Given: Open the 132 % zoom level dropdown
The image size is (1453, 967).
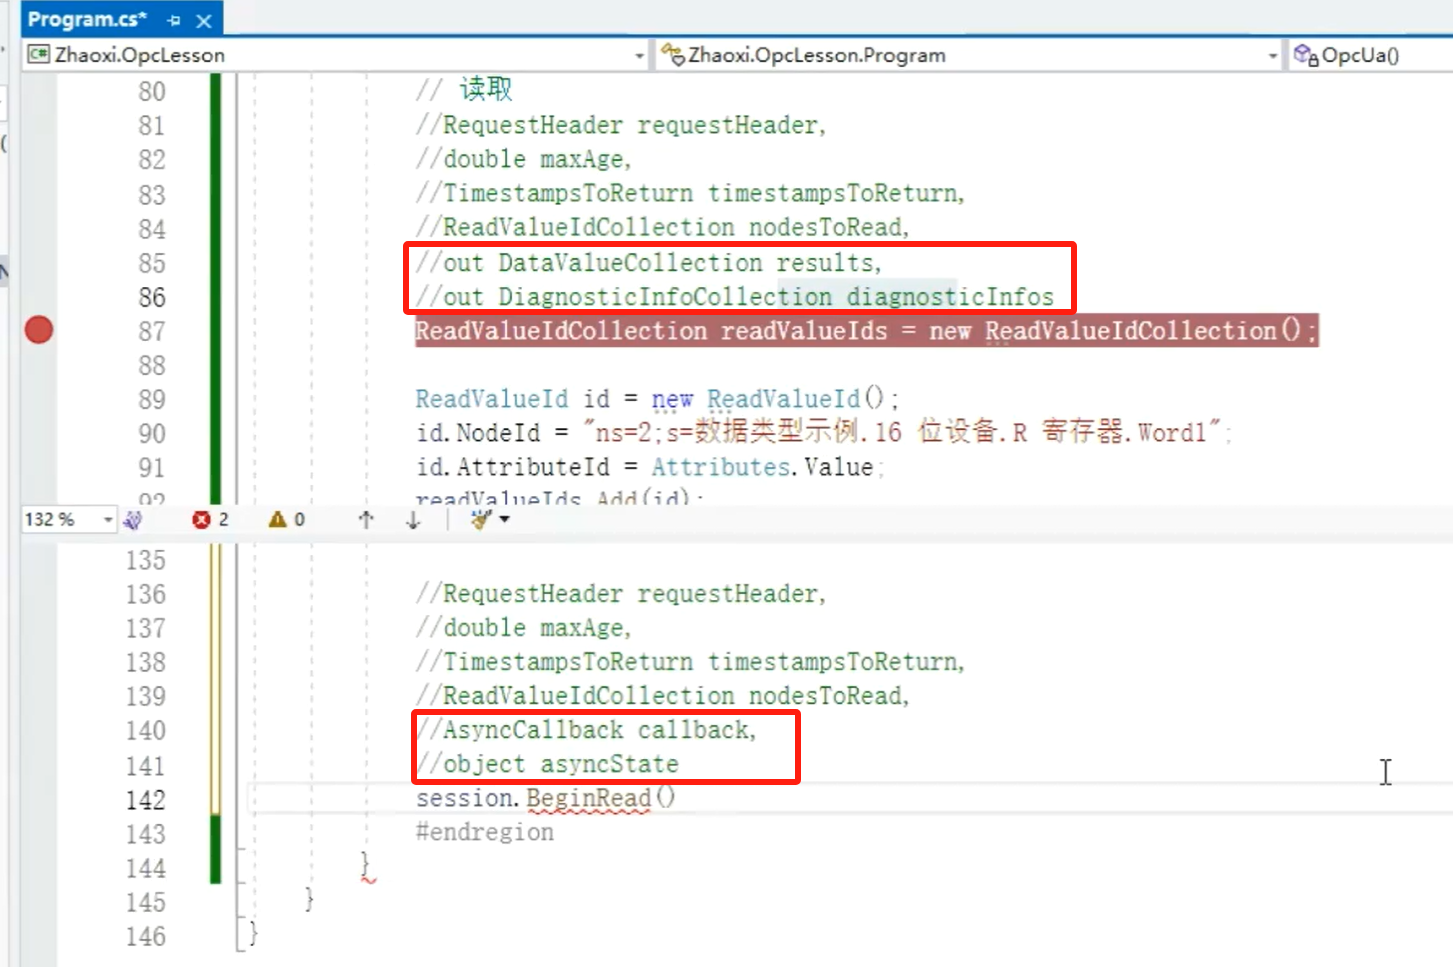Looking at the screenshot, I should [x=107, y=519].
